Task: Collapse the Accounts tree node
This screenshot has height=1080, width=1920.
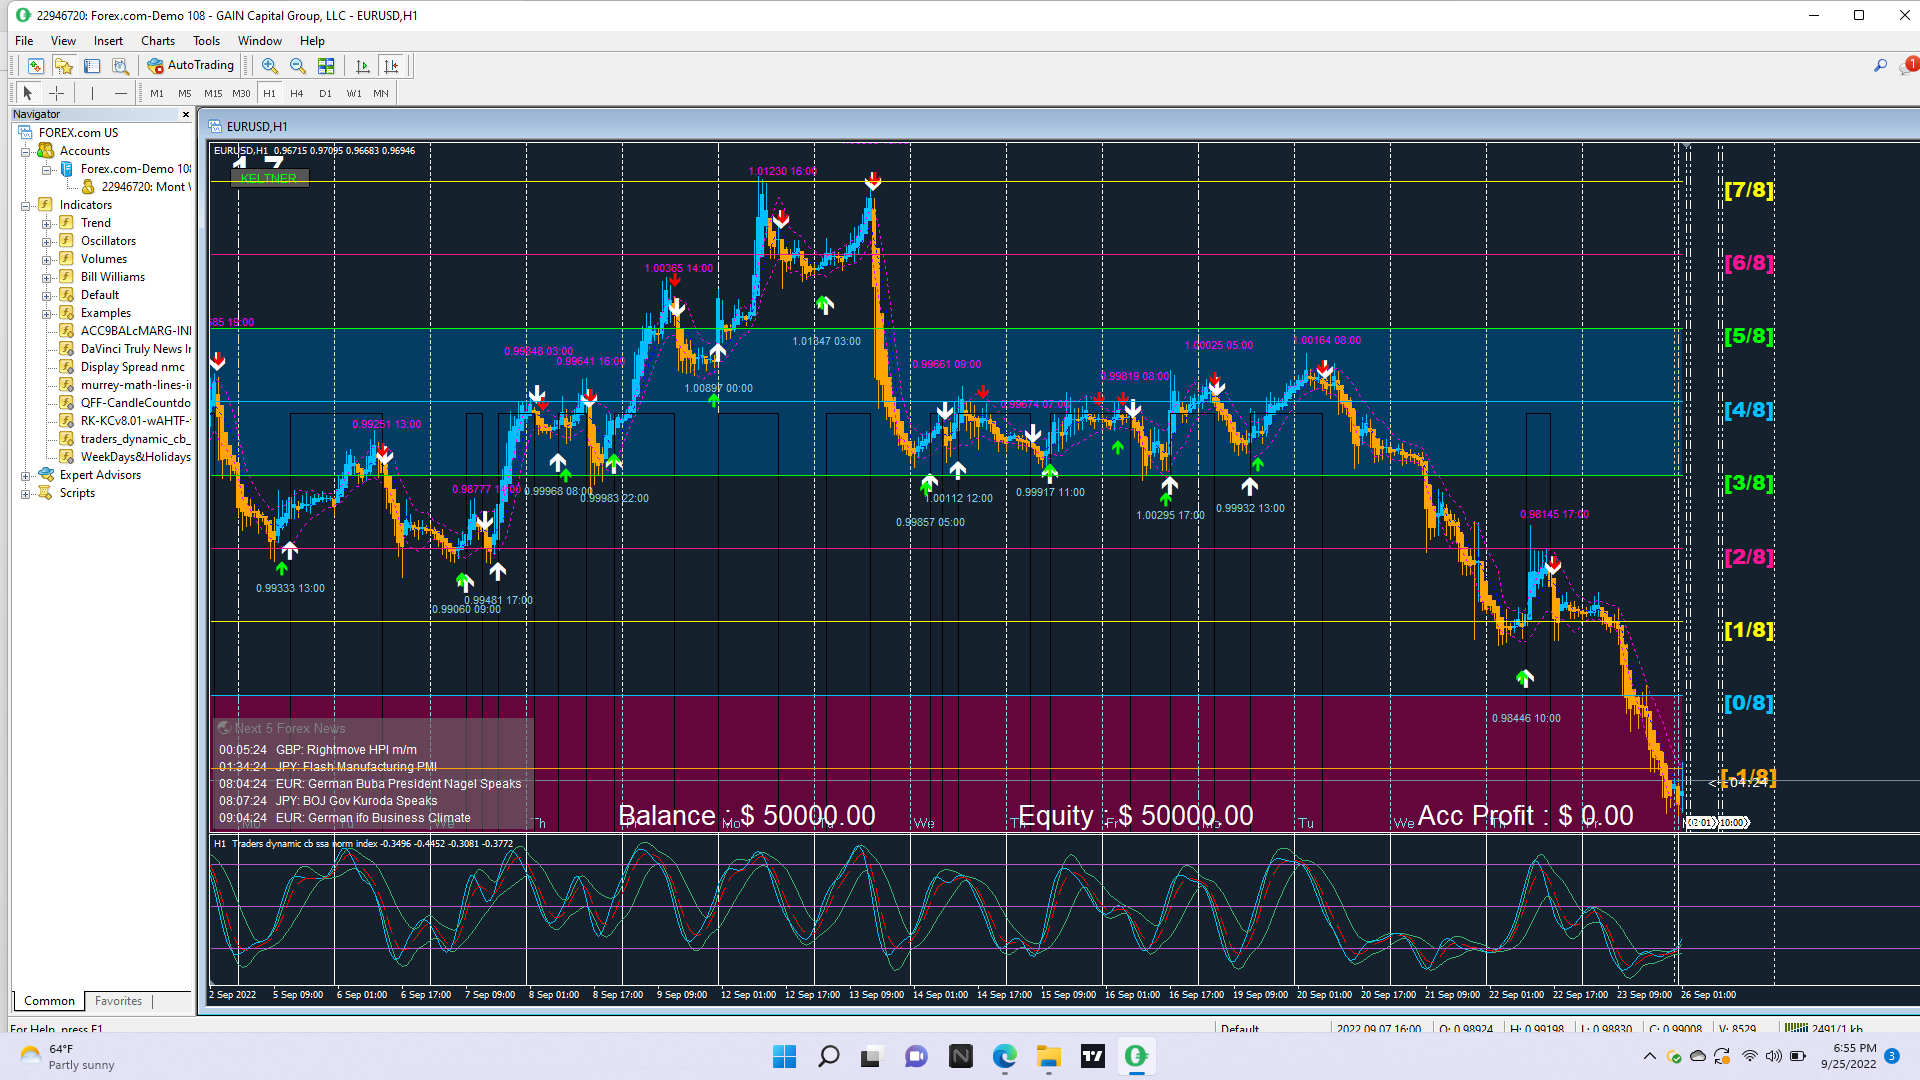Action: point(25,152)
